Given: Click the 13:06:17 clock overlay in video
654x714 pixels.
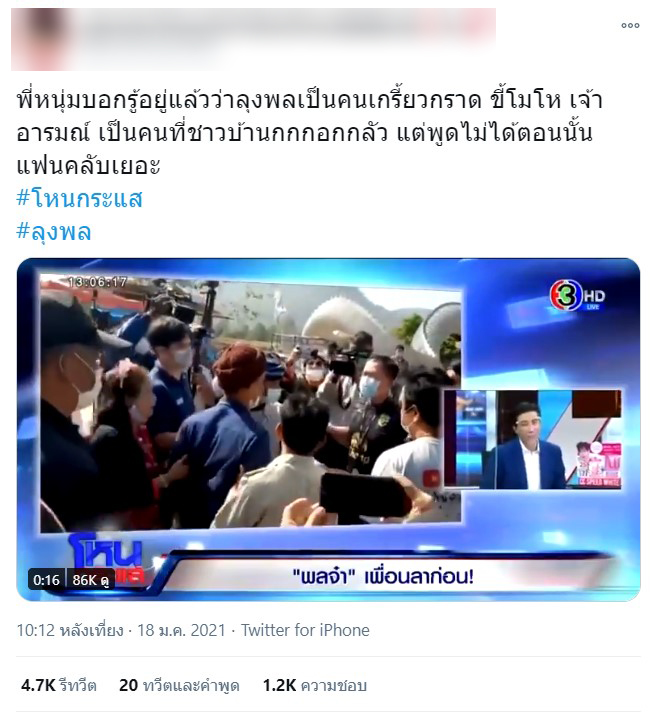Looking at the screenshot, I should pos(97,282).
